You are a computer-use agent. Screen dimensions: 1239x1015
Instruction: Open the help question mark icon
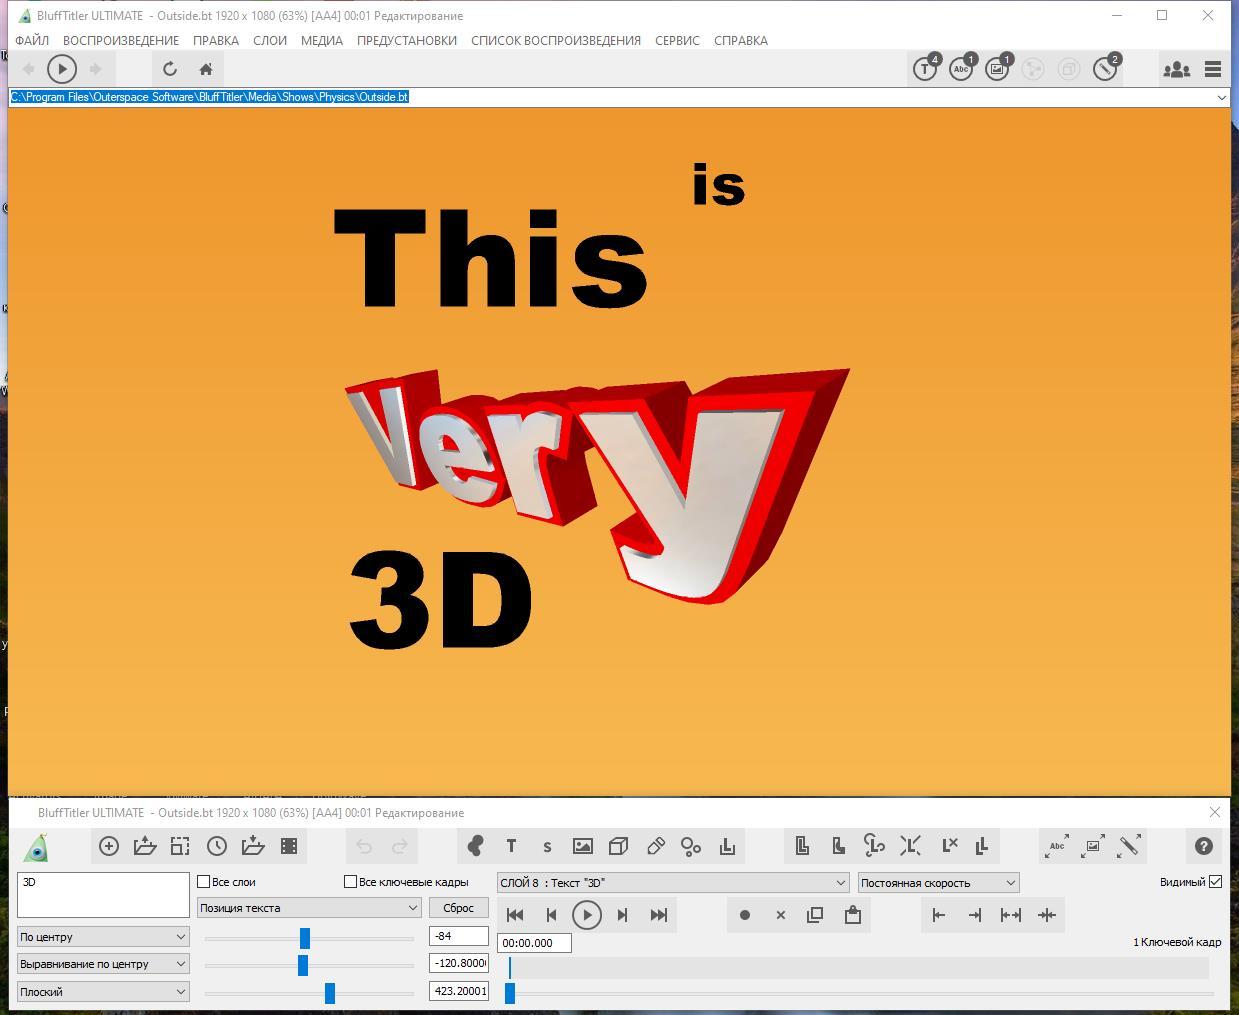click(1204, 846)
